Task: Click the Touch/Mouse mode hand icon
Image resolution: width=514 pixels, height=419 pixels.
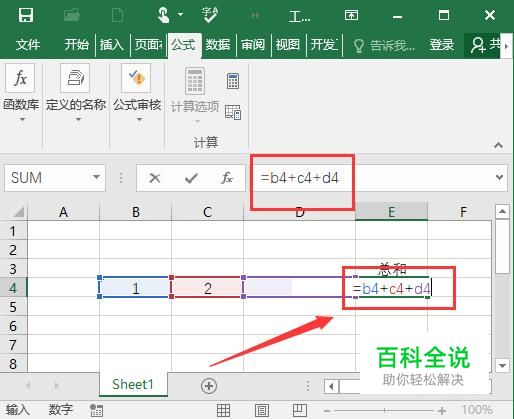Action: point(163,15)
